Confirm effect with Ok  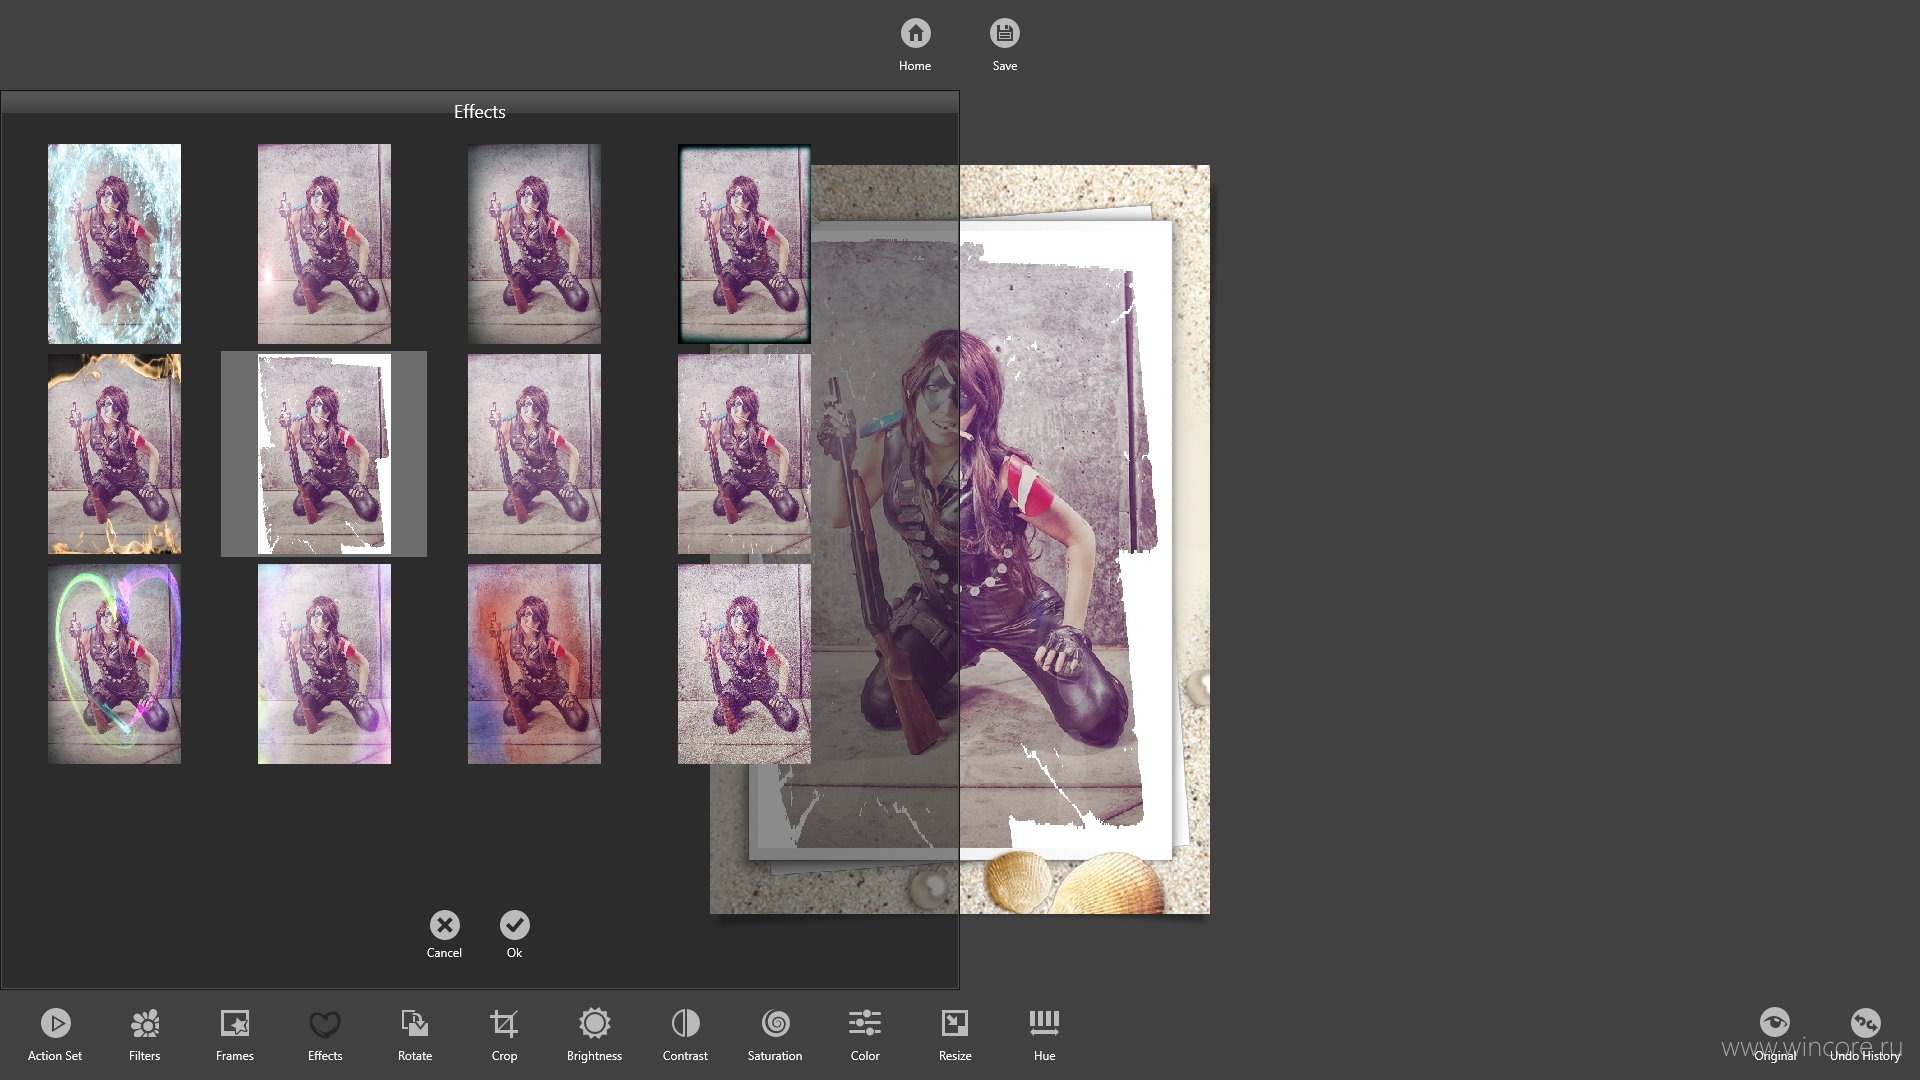click(x=515, y=934)
